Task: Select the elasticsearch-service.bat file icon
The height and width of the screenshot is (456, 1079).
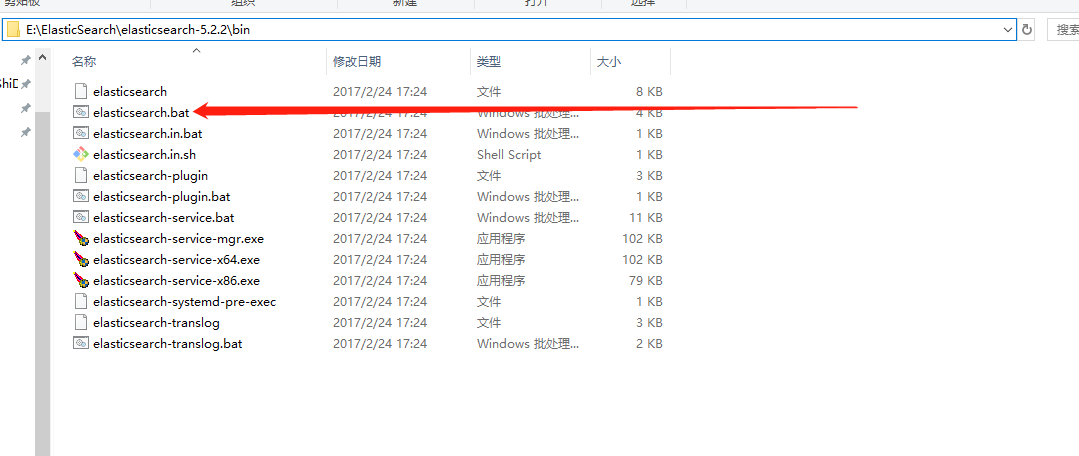Action: tap(81, 217)
